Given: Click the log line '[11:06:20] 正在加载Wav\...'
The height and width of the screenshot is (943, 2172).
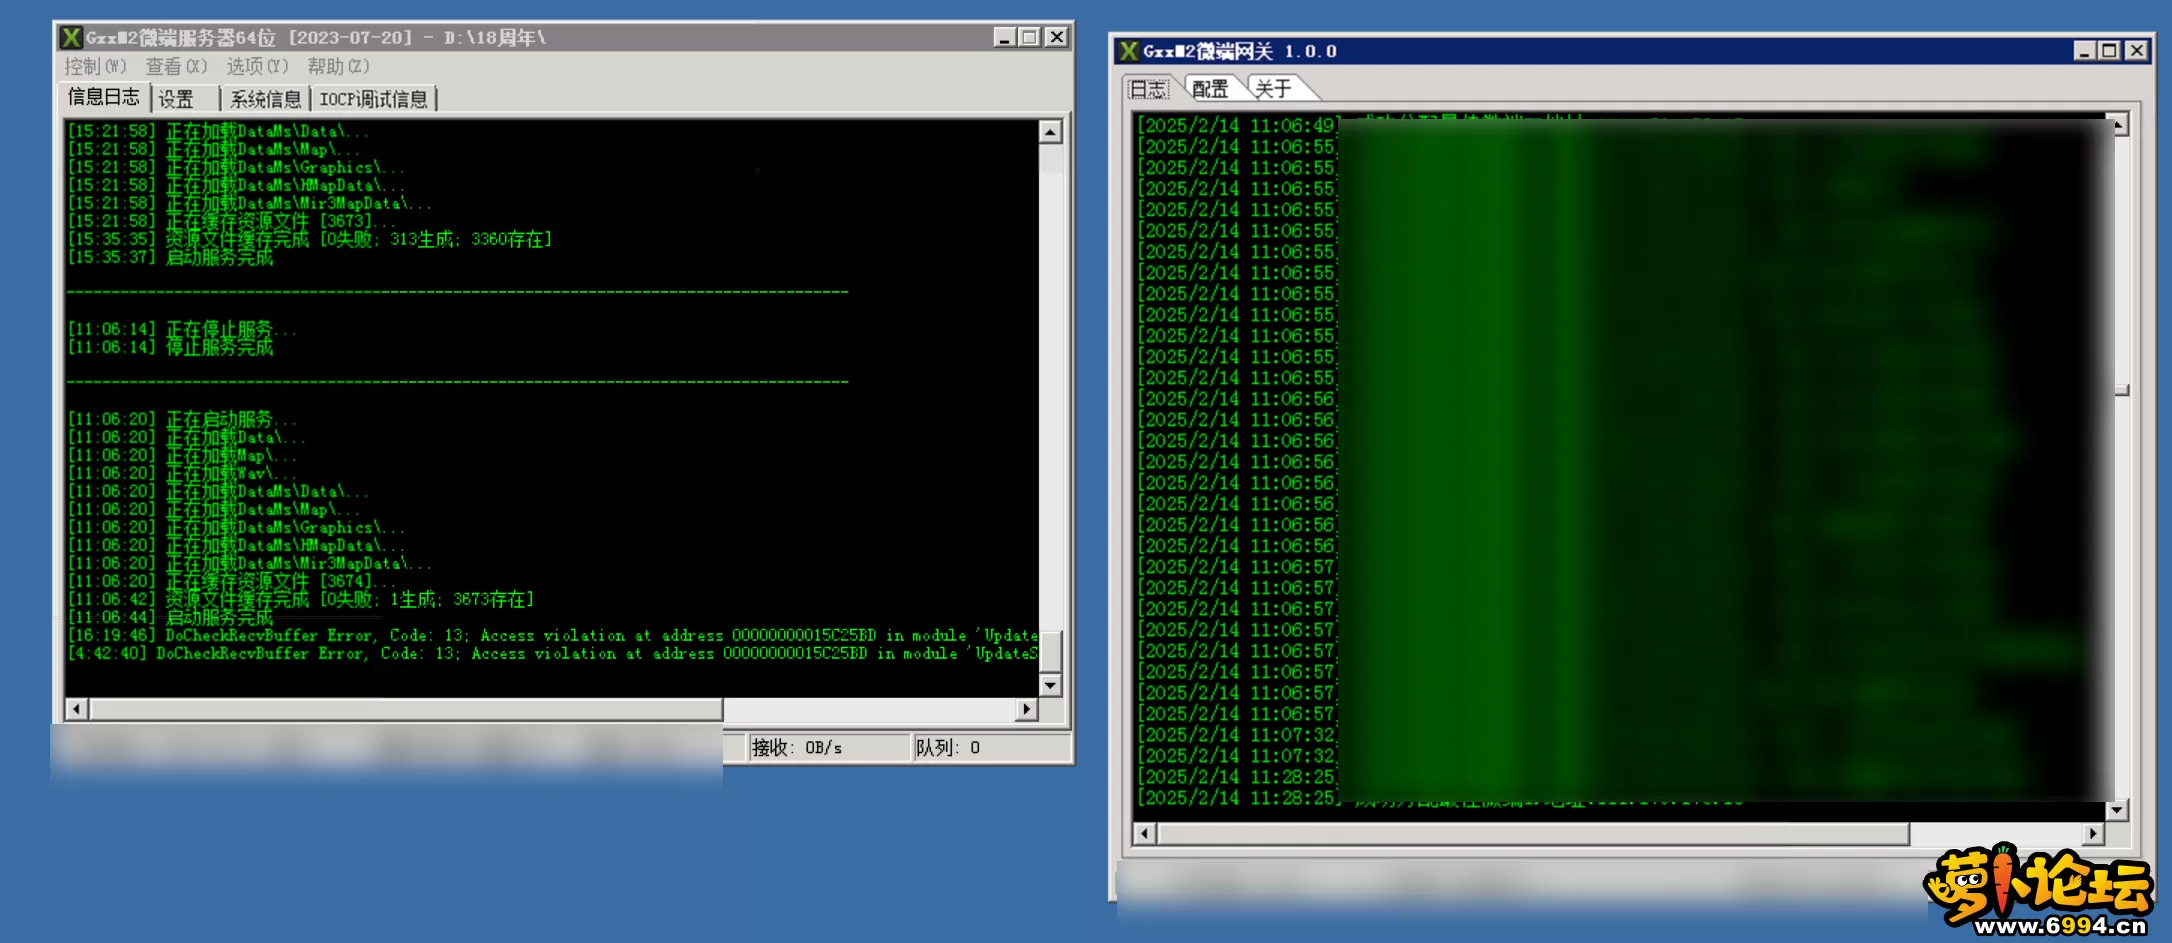Looking at the screenshot, I should [x=182, y=473].
